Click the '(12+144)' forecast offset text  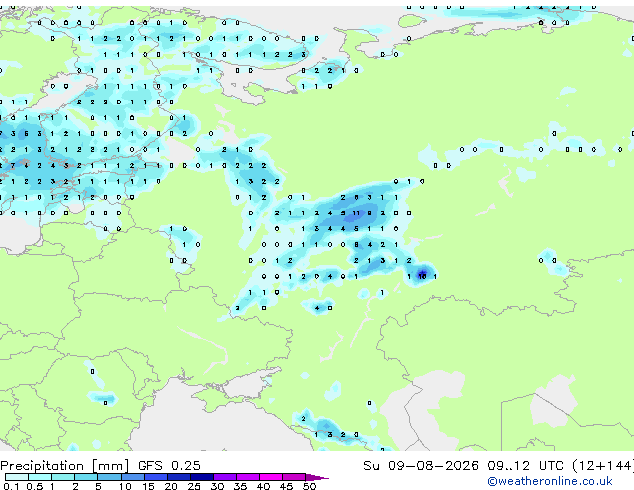[602, 466]
